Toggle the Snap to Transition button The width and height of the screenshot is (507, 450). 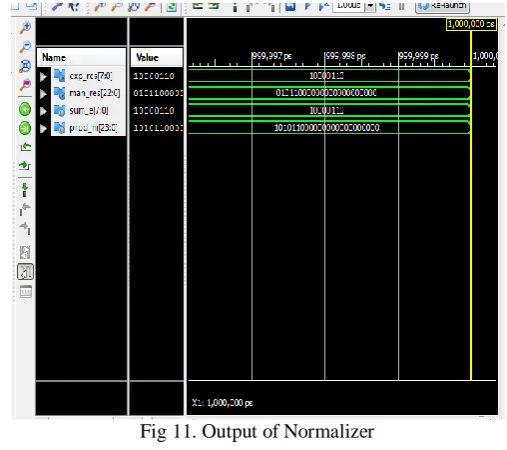click(25, 271)
